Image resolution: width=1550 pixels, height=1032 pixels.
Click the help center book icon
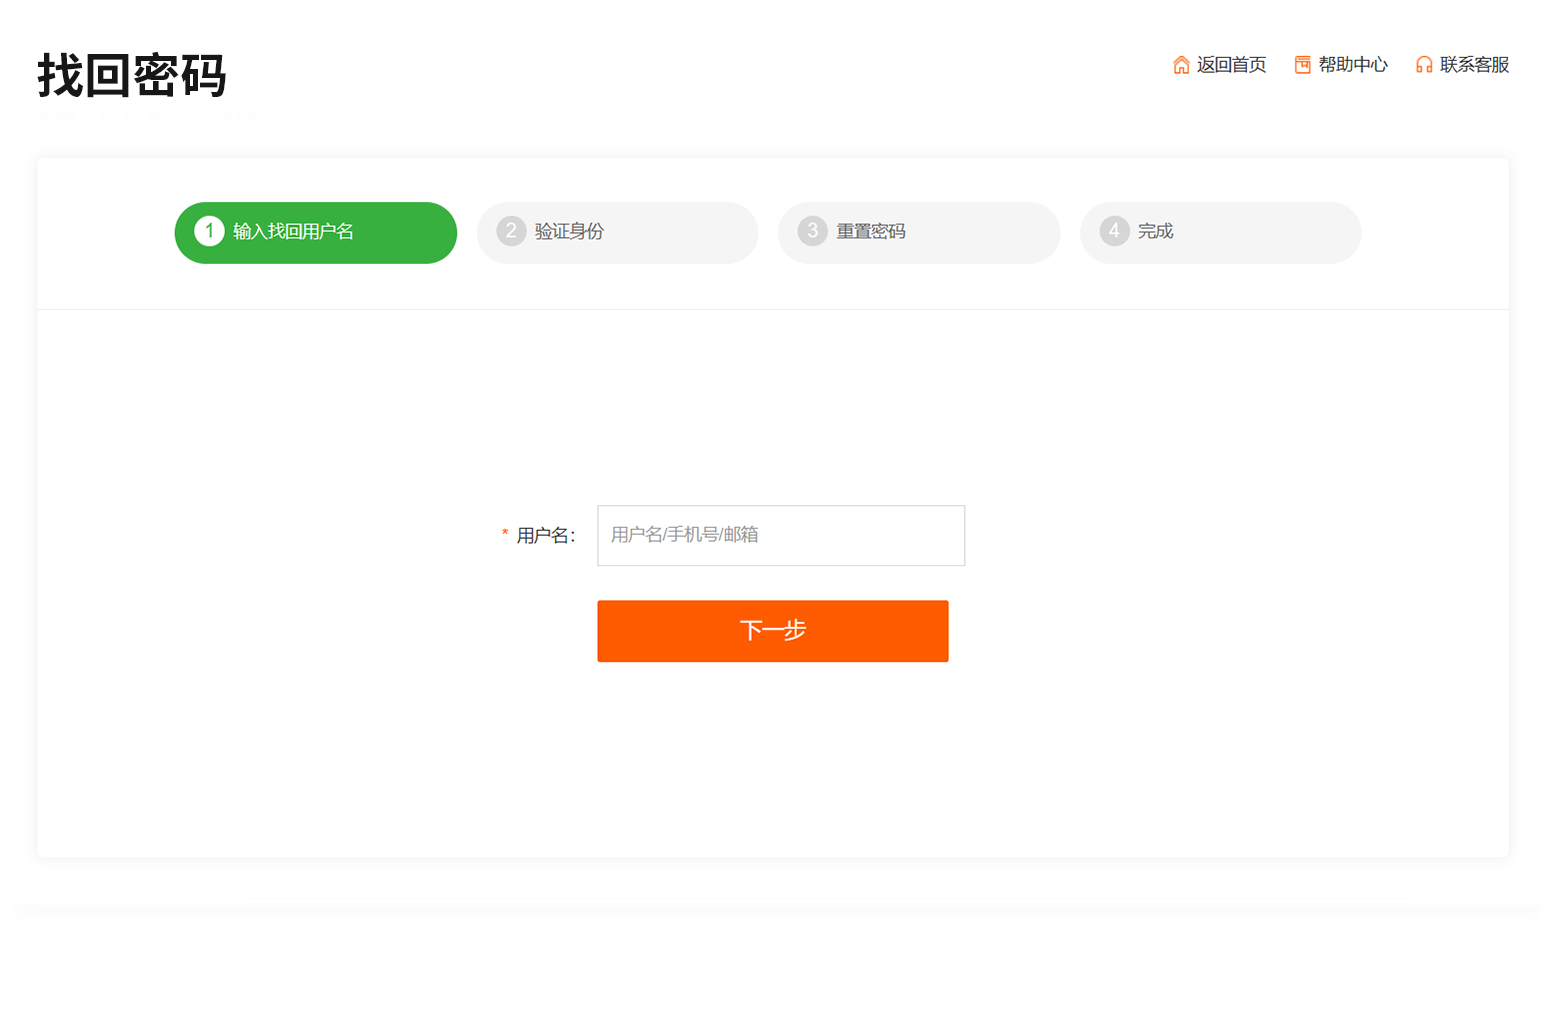pos(1302,65)
